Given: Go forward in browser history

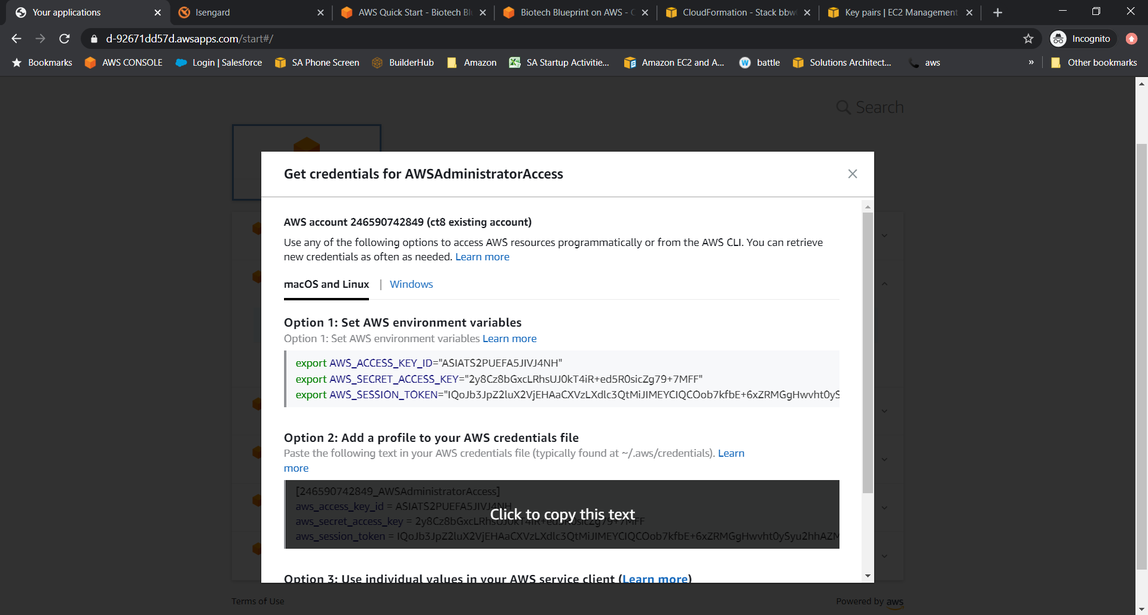Looking at the screenshot, I should [40, 38].
